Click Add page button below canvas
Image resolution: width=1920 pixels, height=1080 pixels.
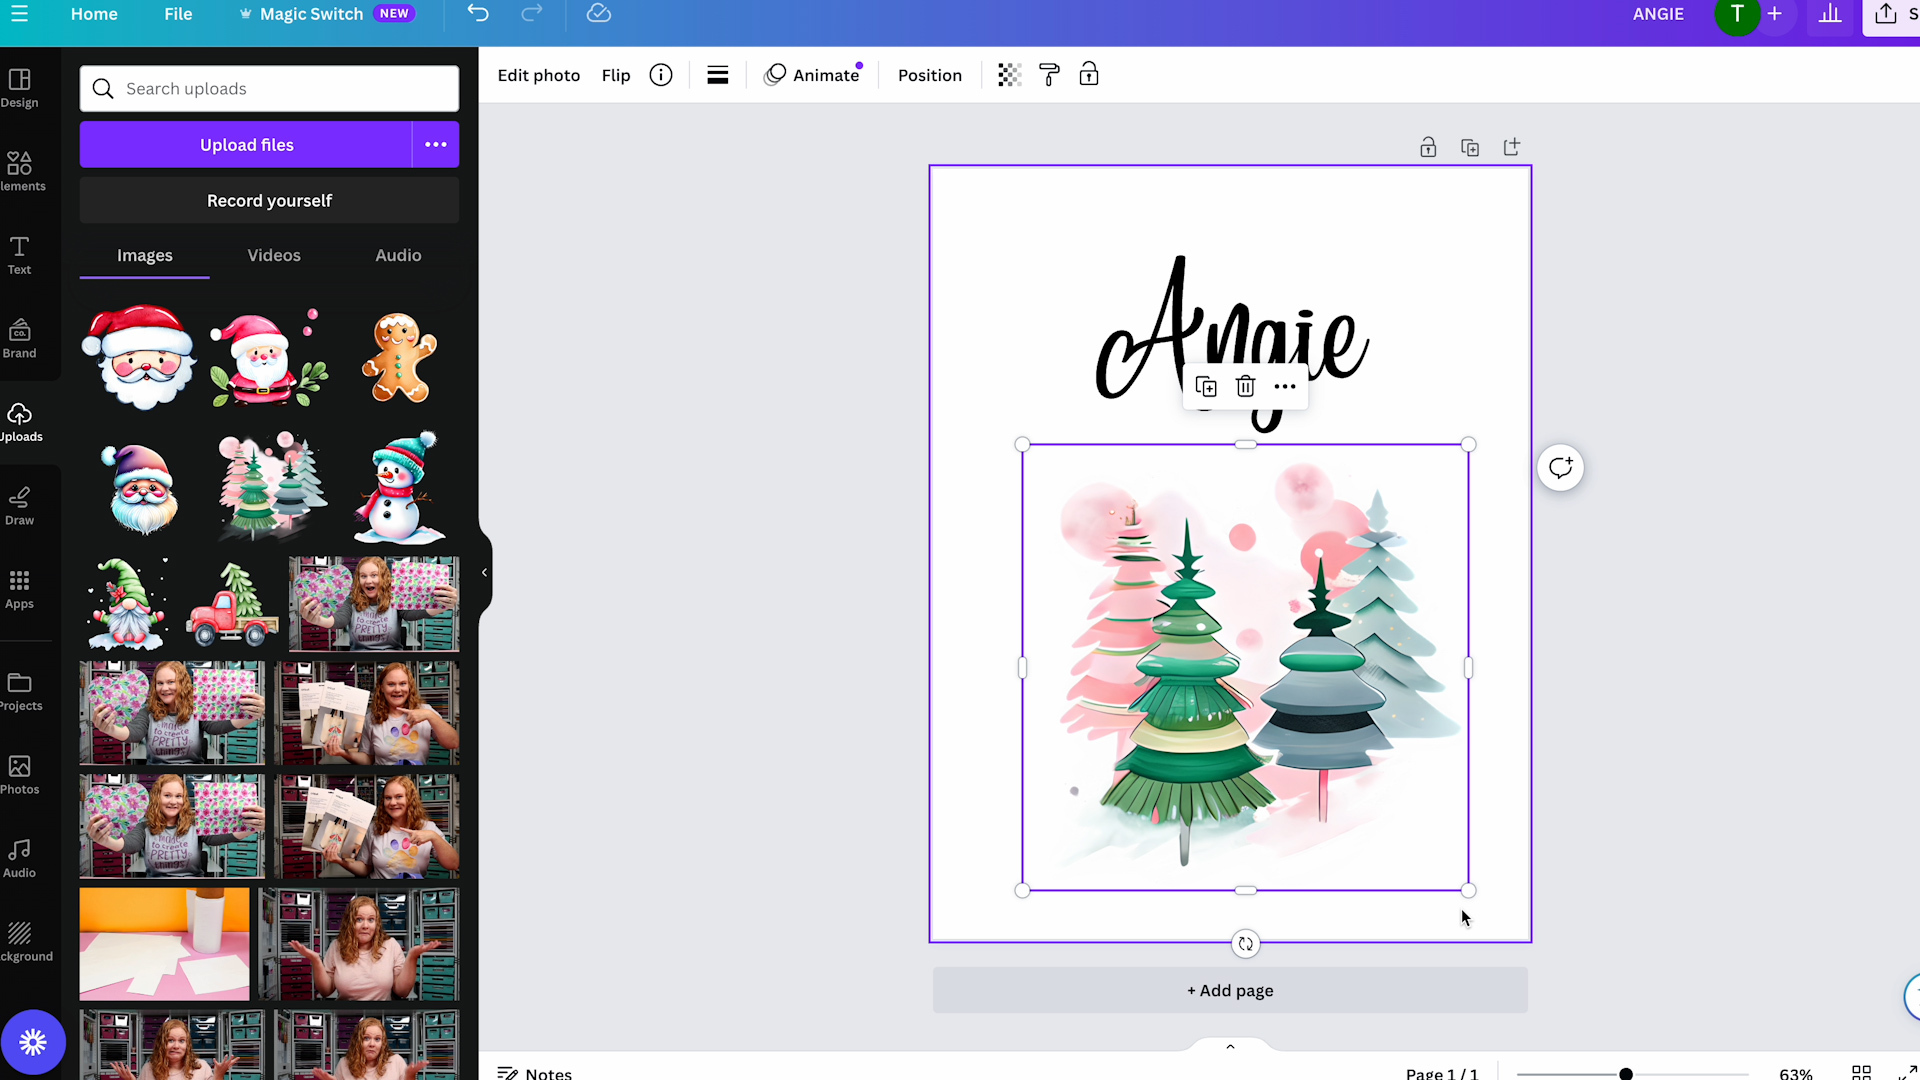point(1229,989)
